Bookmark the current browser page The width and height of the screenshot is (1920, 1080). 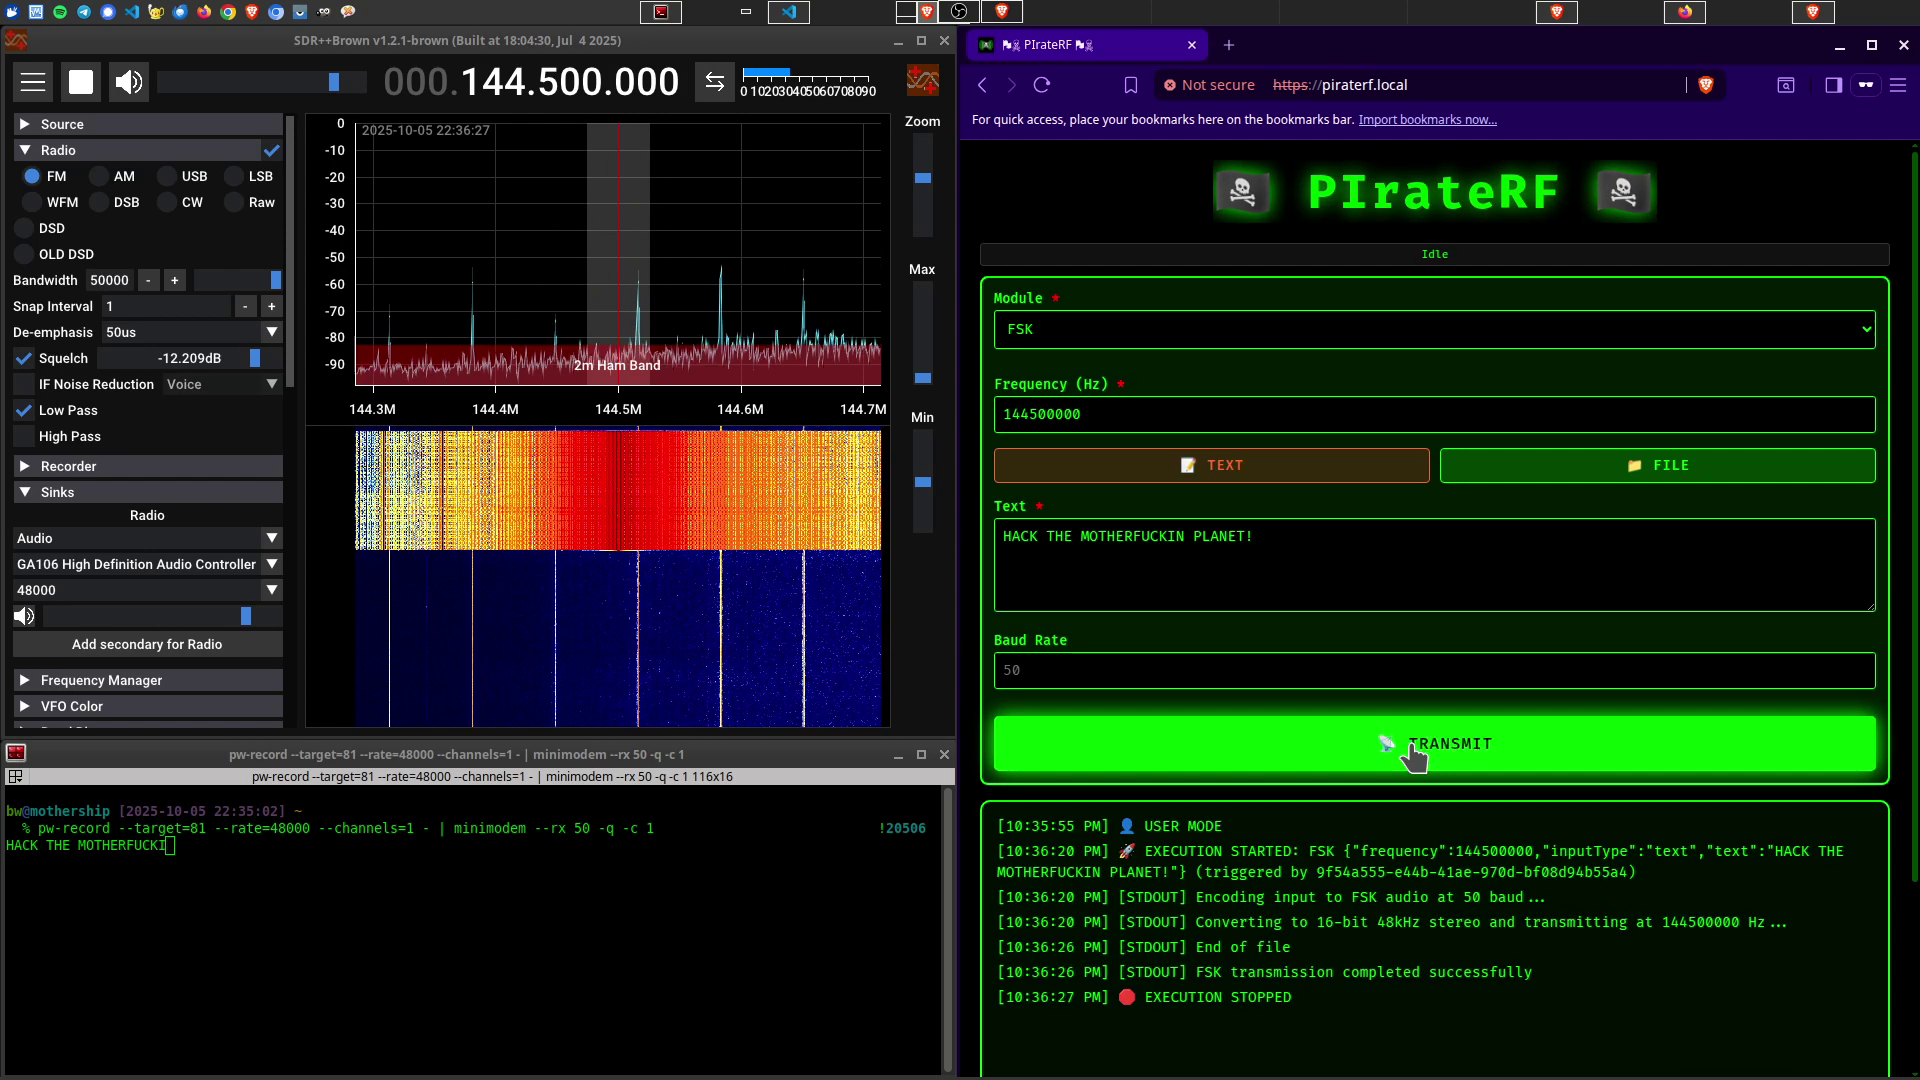1131,85
